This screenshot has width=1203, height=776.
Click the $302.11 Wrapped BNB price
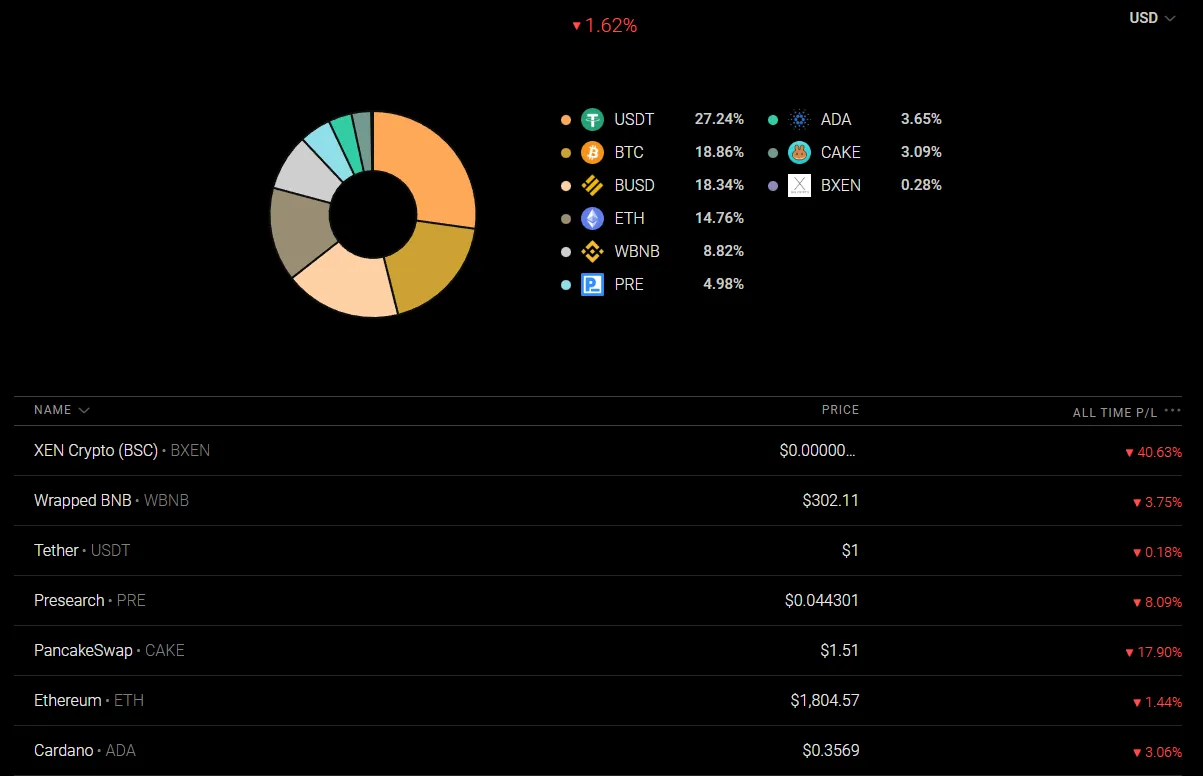(830, 501)
